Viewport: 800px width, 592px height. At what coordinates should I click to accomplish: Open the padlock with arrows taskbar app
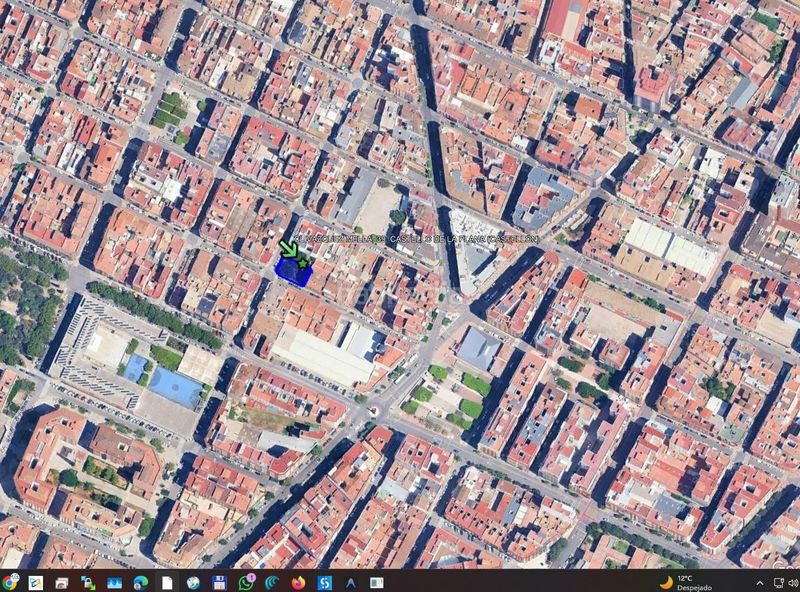(88, 583)
